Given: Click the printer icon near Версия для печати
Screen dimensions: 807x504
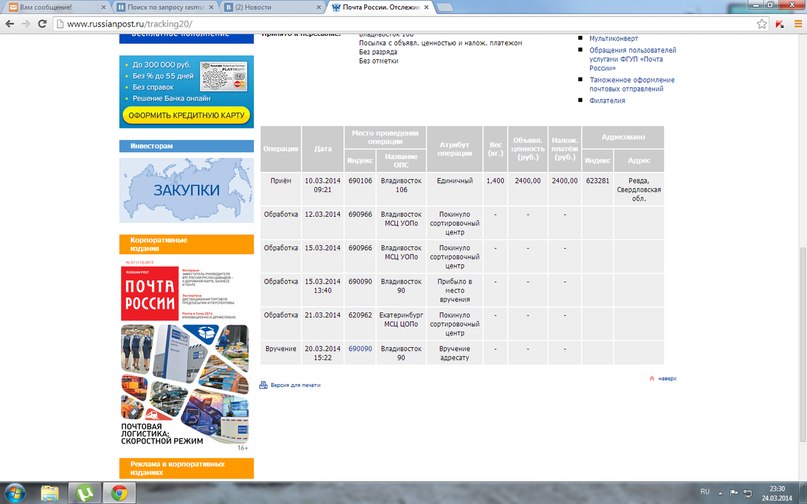Looking at the screenshot, I should [x=263, y=385].
